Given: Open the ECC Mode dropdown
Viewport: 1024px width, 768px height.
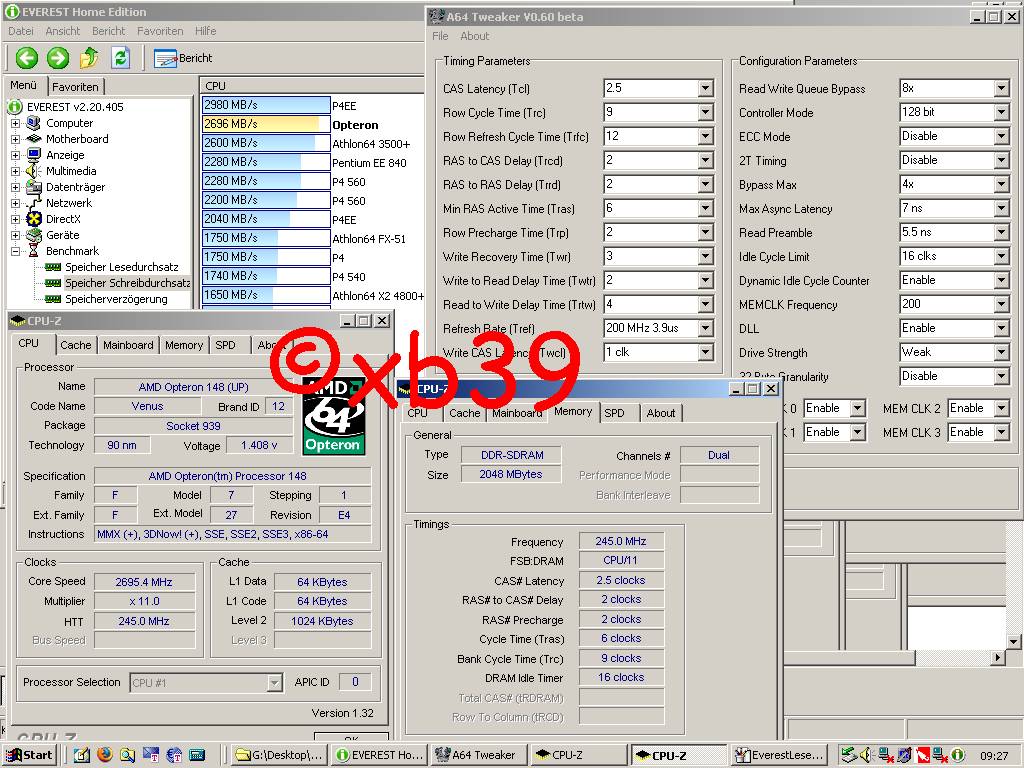Looking at the screenshot, I should tap(1002, 136).
